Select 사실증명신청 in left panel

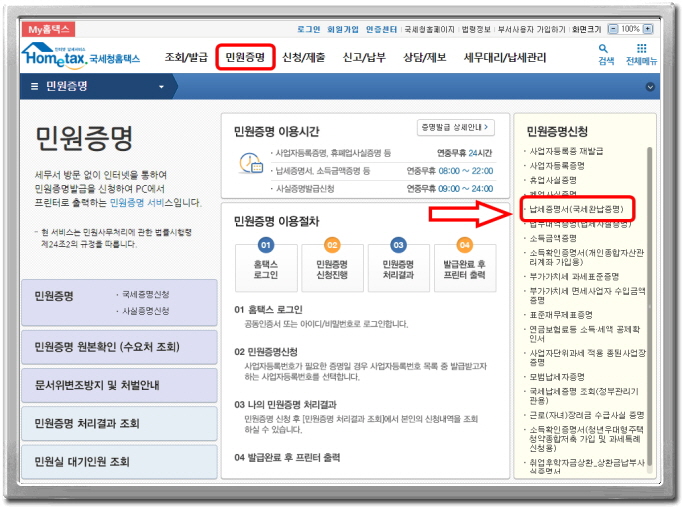tap(146, 311)
